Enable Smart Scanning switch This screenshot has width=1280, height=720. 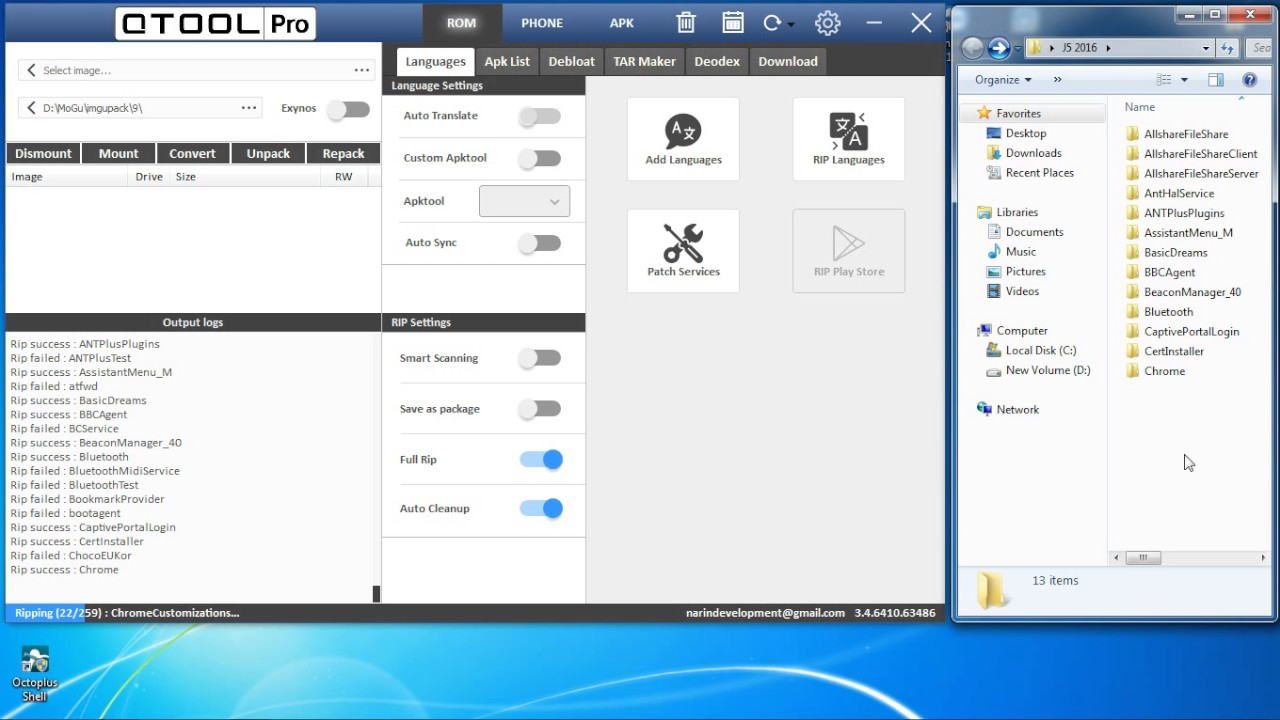coord(540,358)
